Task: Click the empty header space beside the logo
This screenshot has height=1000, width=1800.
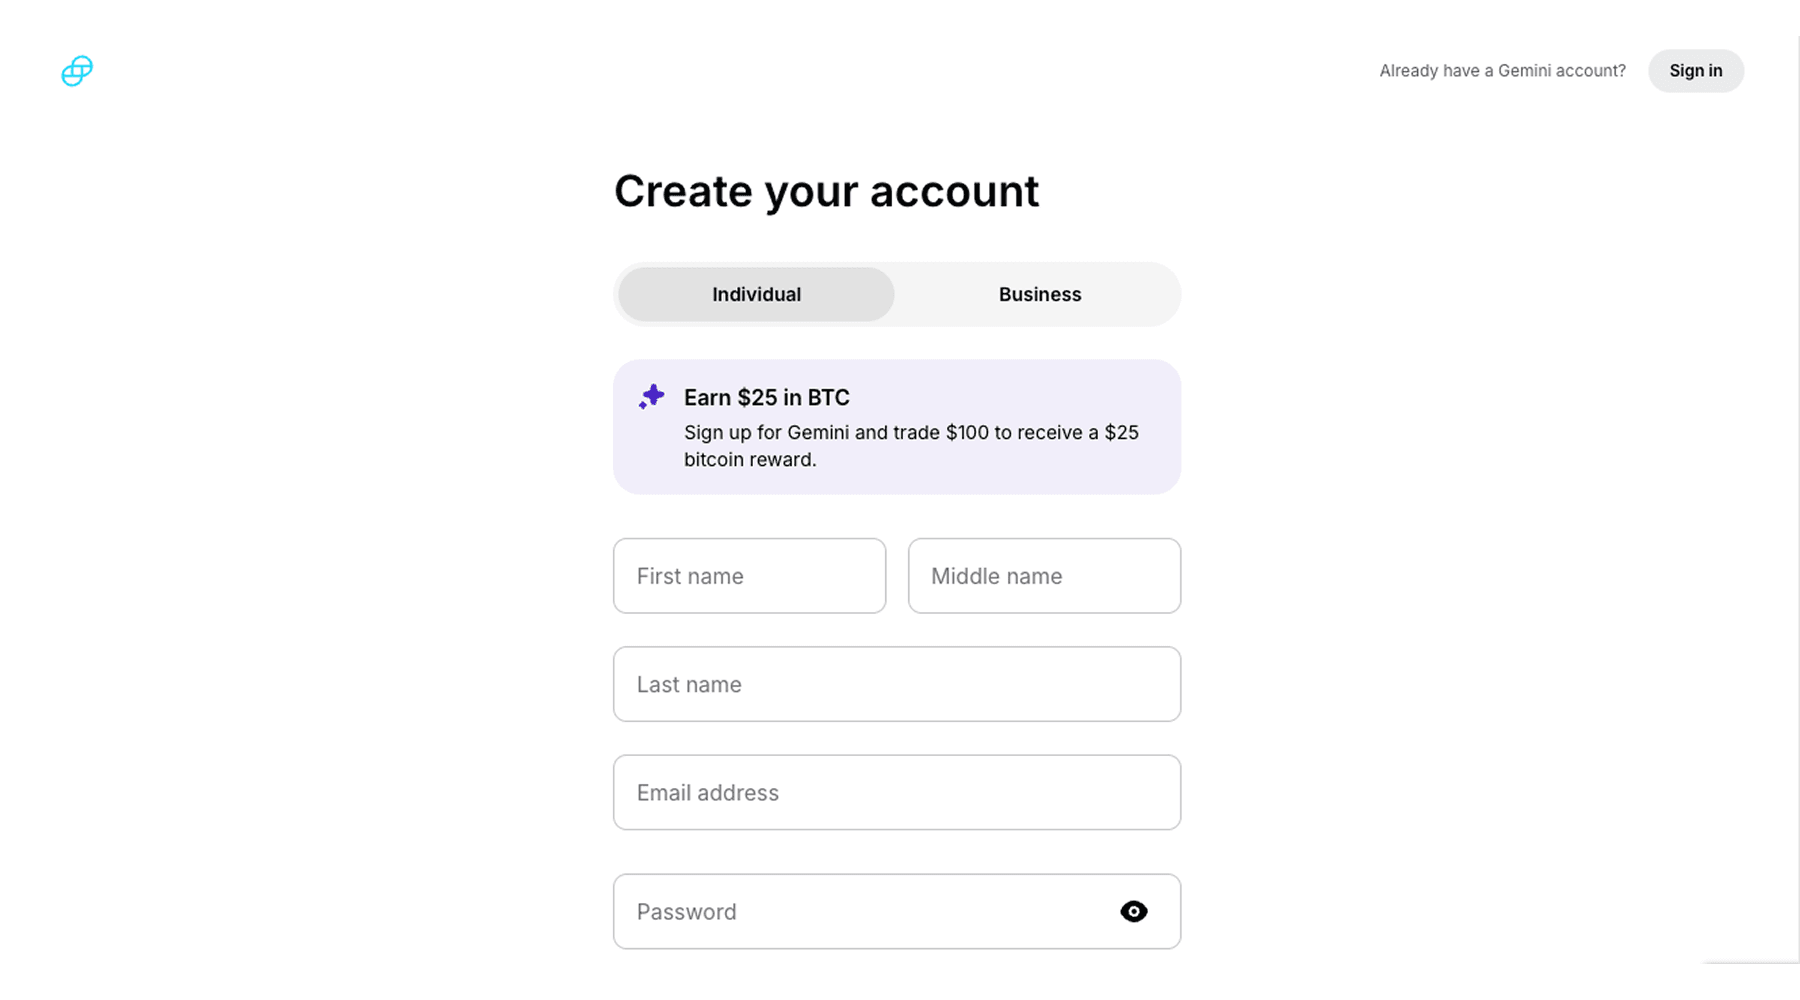Action: coord(700,71)
